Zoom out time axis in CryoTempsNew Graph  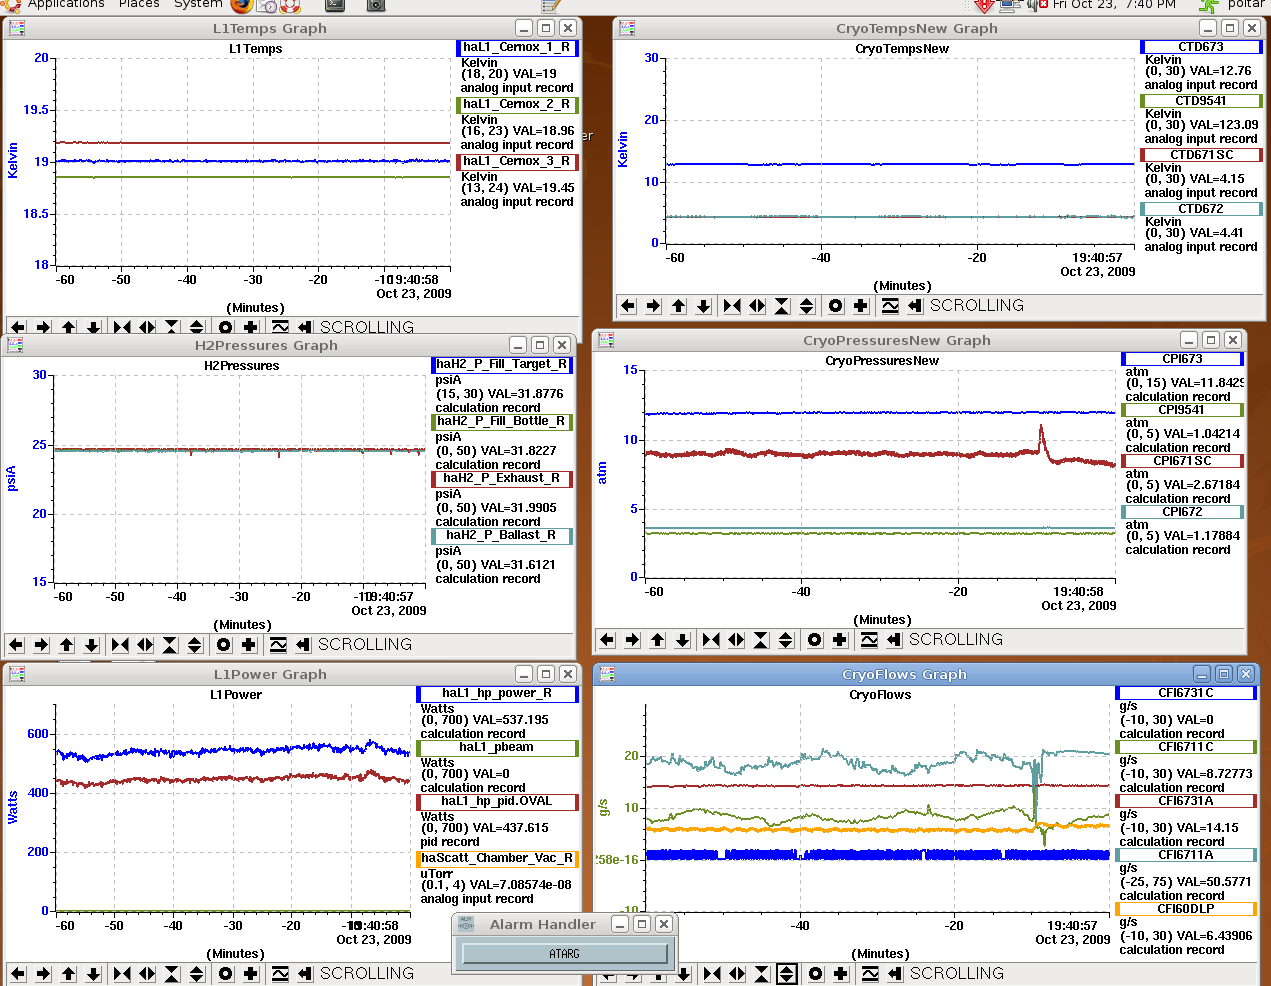tap(757, 306)
